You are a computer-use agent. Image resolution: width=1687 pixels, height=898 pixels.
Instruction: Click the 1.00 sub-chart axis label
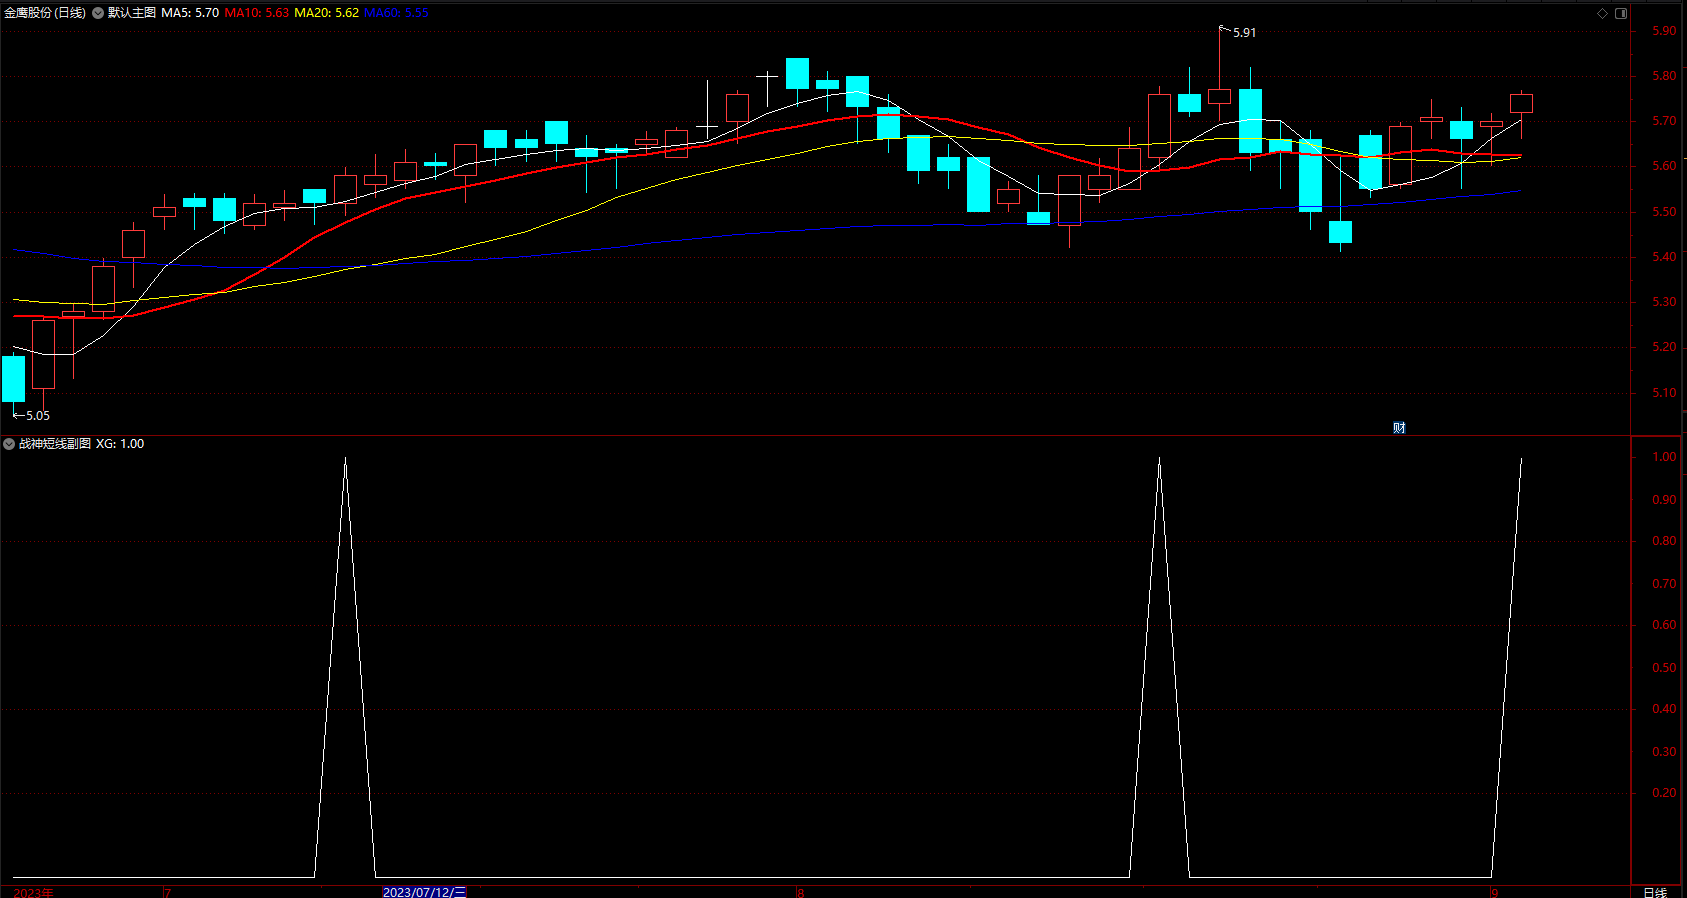[1664, 457]
